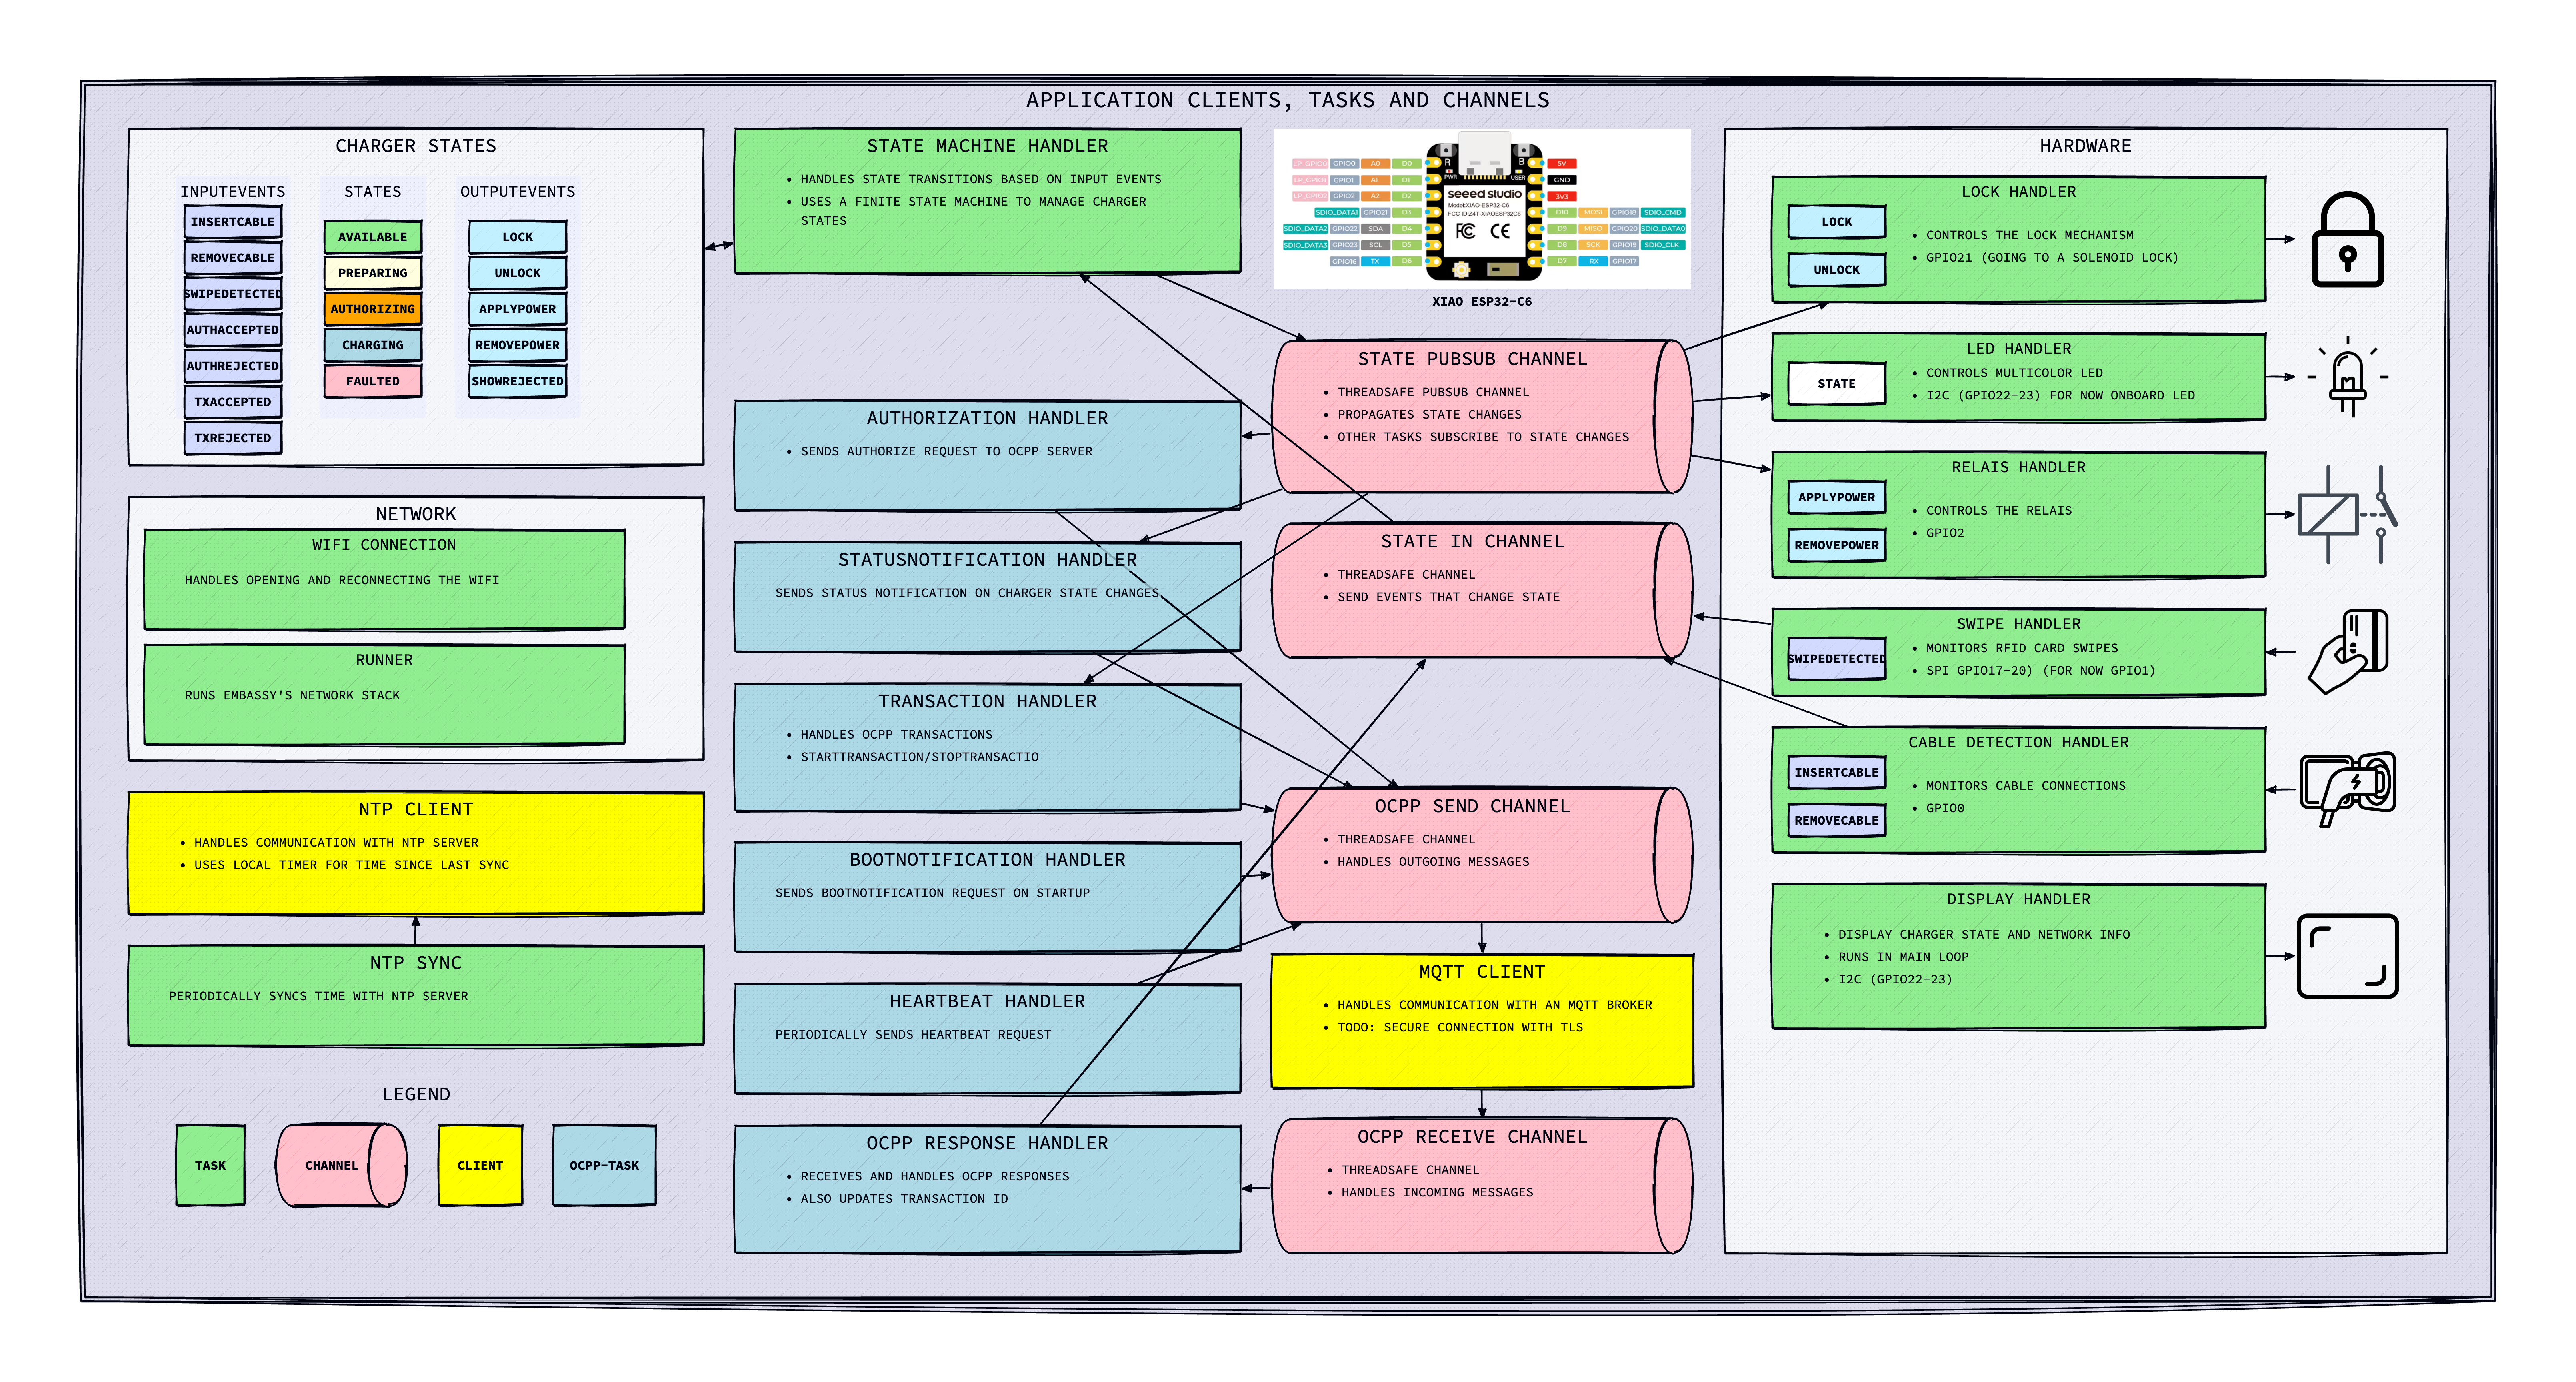The image size is (2576, 1382).
Task: Select REMOVEPOWER box inside Relais Handler
Action: coord(1836,545)
